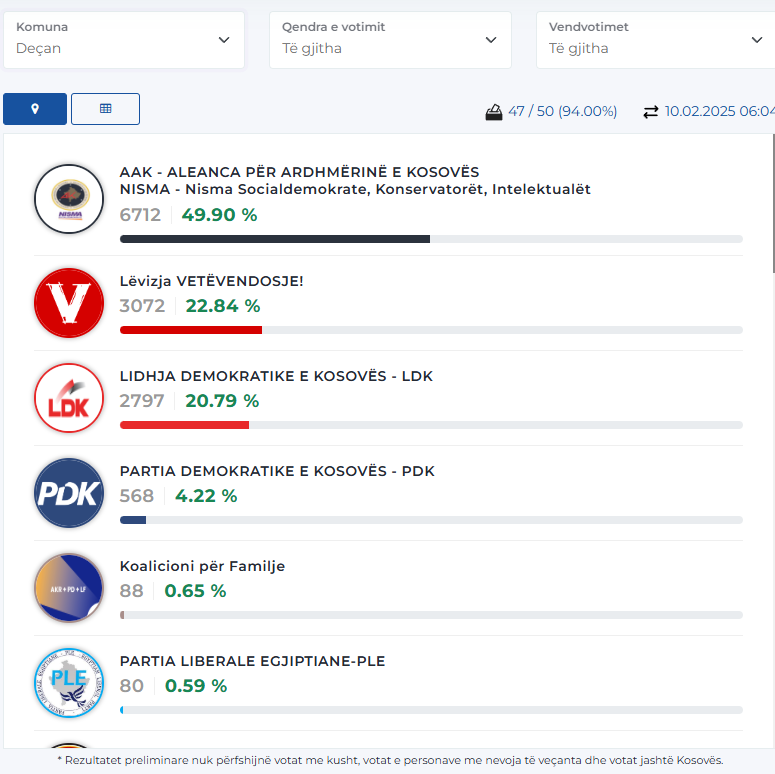Click the PDK blue progress bar
The height and width of the screenshot is (774, 775).
[431, 520]
